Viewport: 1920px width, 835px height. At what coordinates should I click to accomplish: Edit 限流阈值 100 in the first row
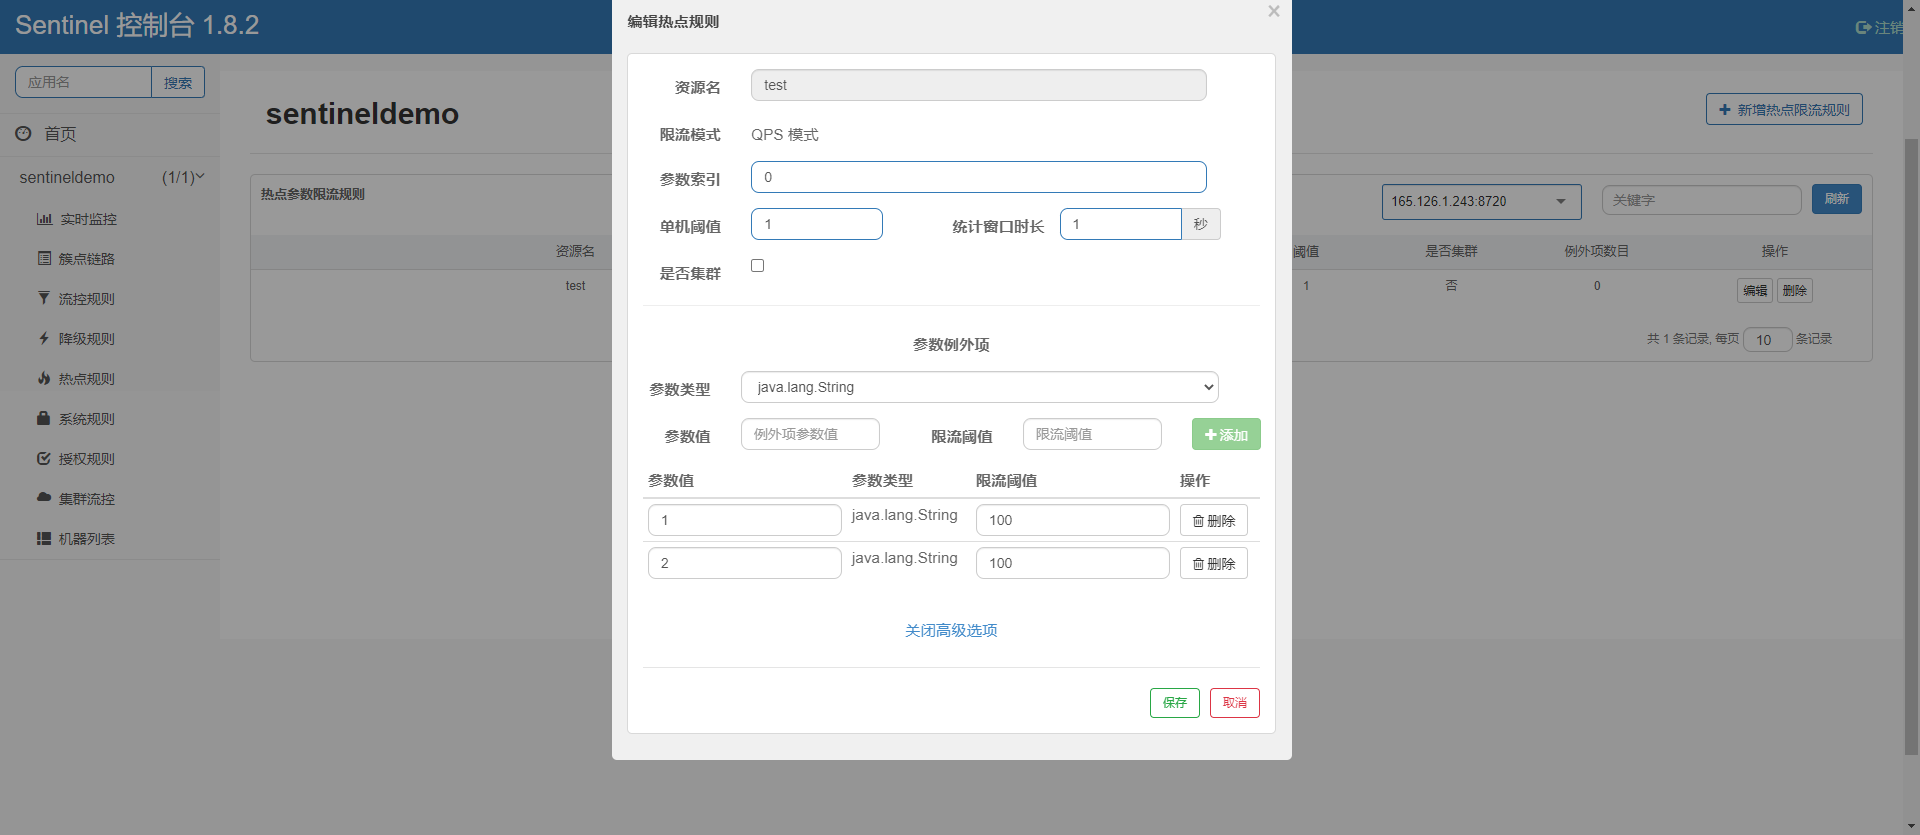point(1073,520)
